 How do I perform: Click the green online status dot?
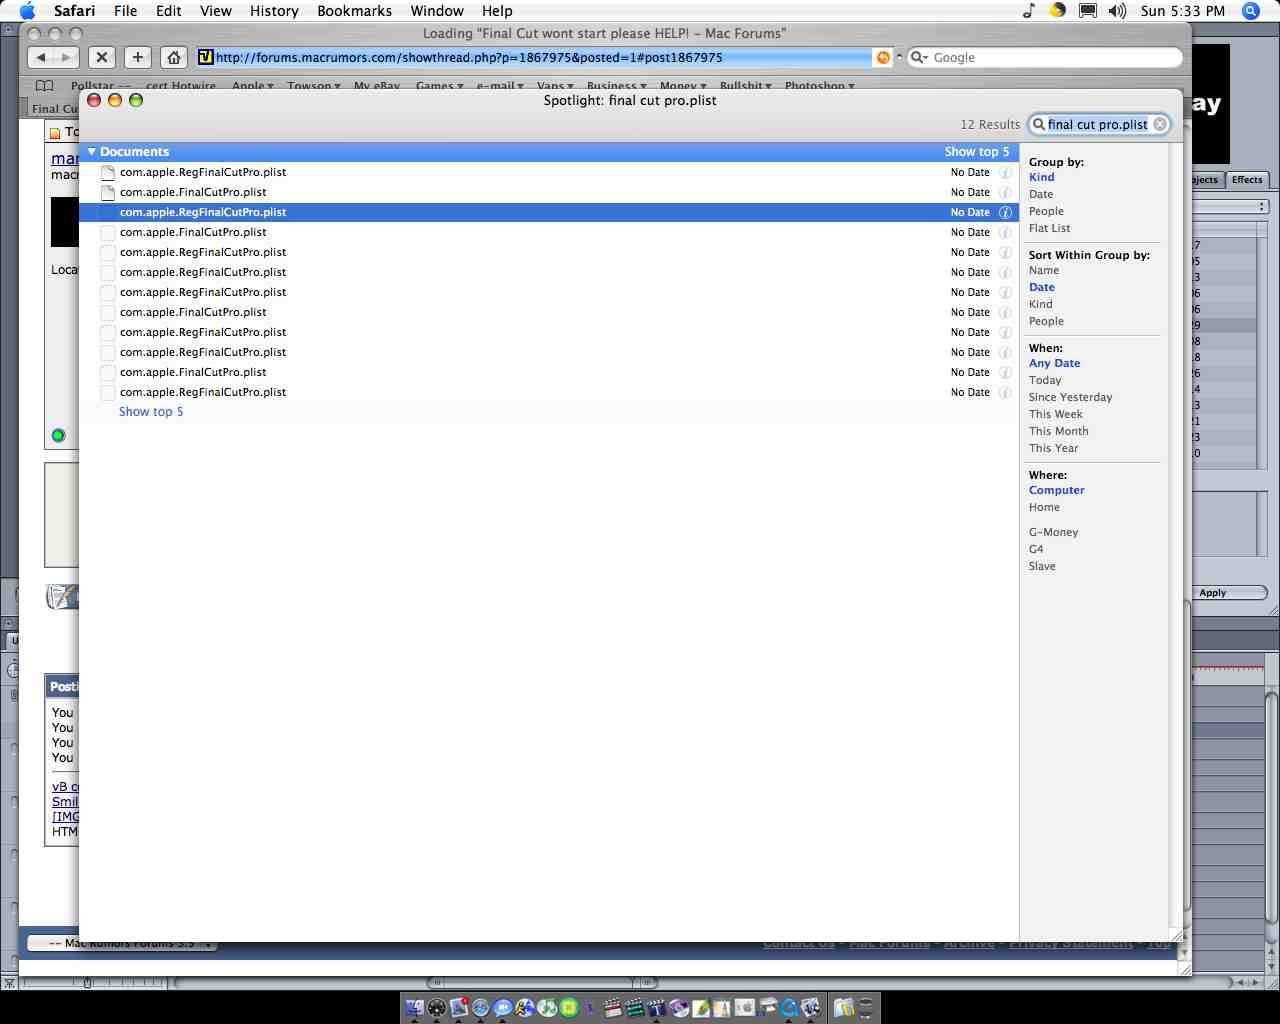58,435
